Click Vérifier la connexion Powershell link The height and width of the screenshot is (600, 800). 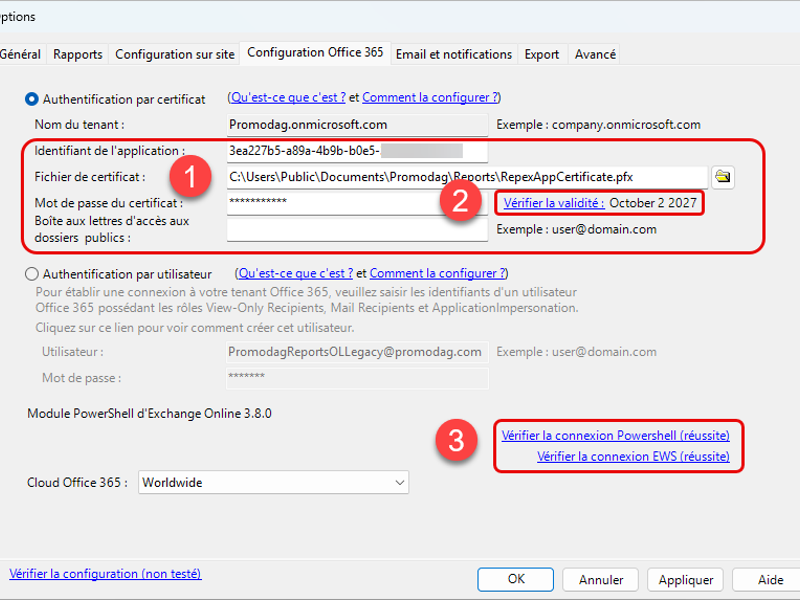pos(615,436)
